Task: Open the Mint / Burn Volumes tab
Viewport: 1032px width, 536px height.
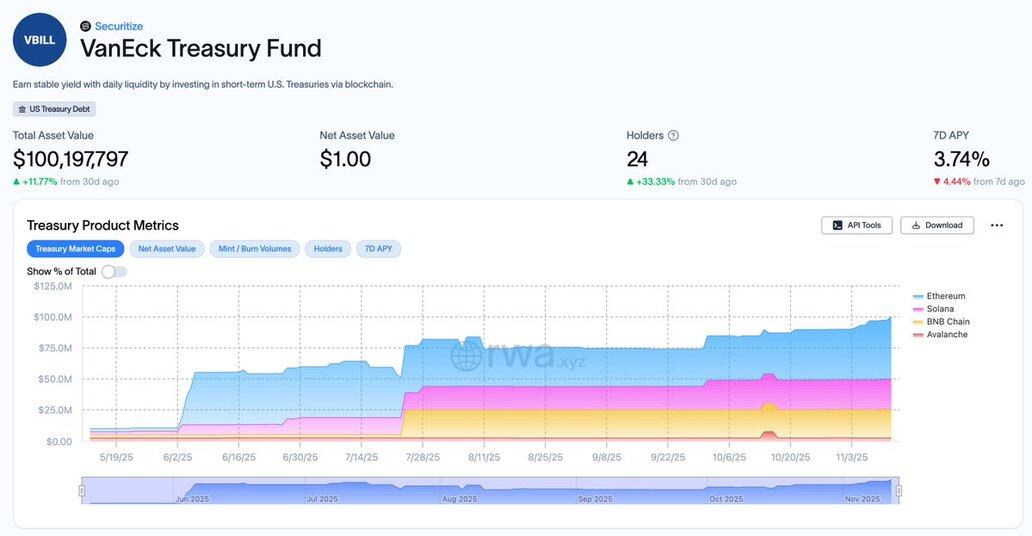Action: point(255,249)
